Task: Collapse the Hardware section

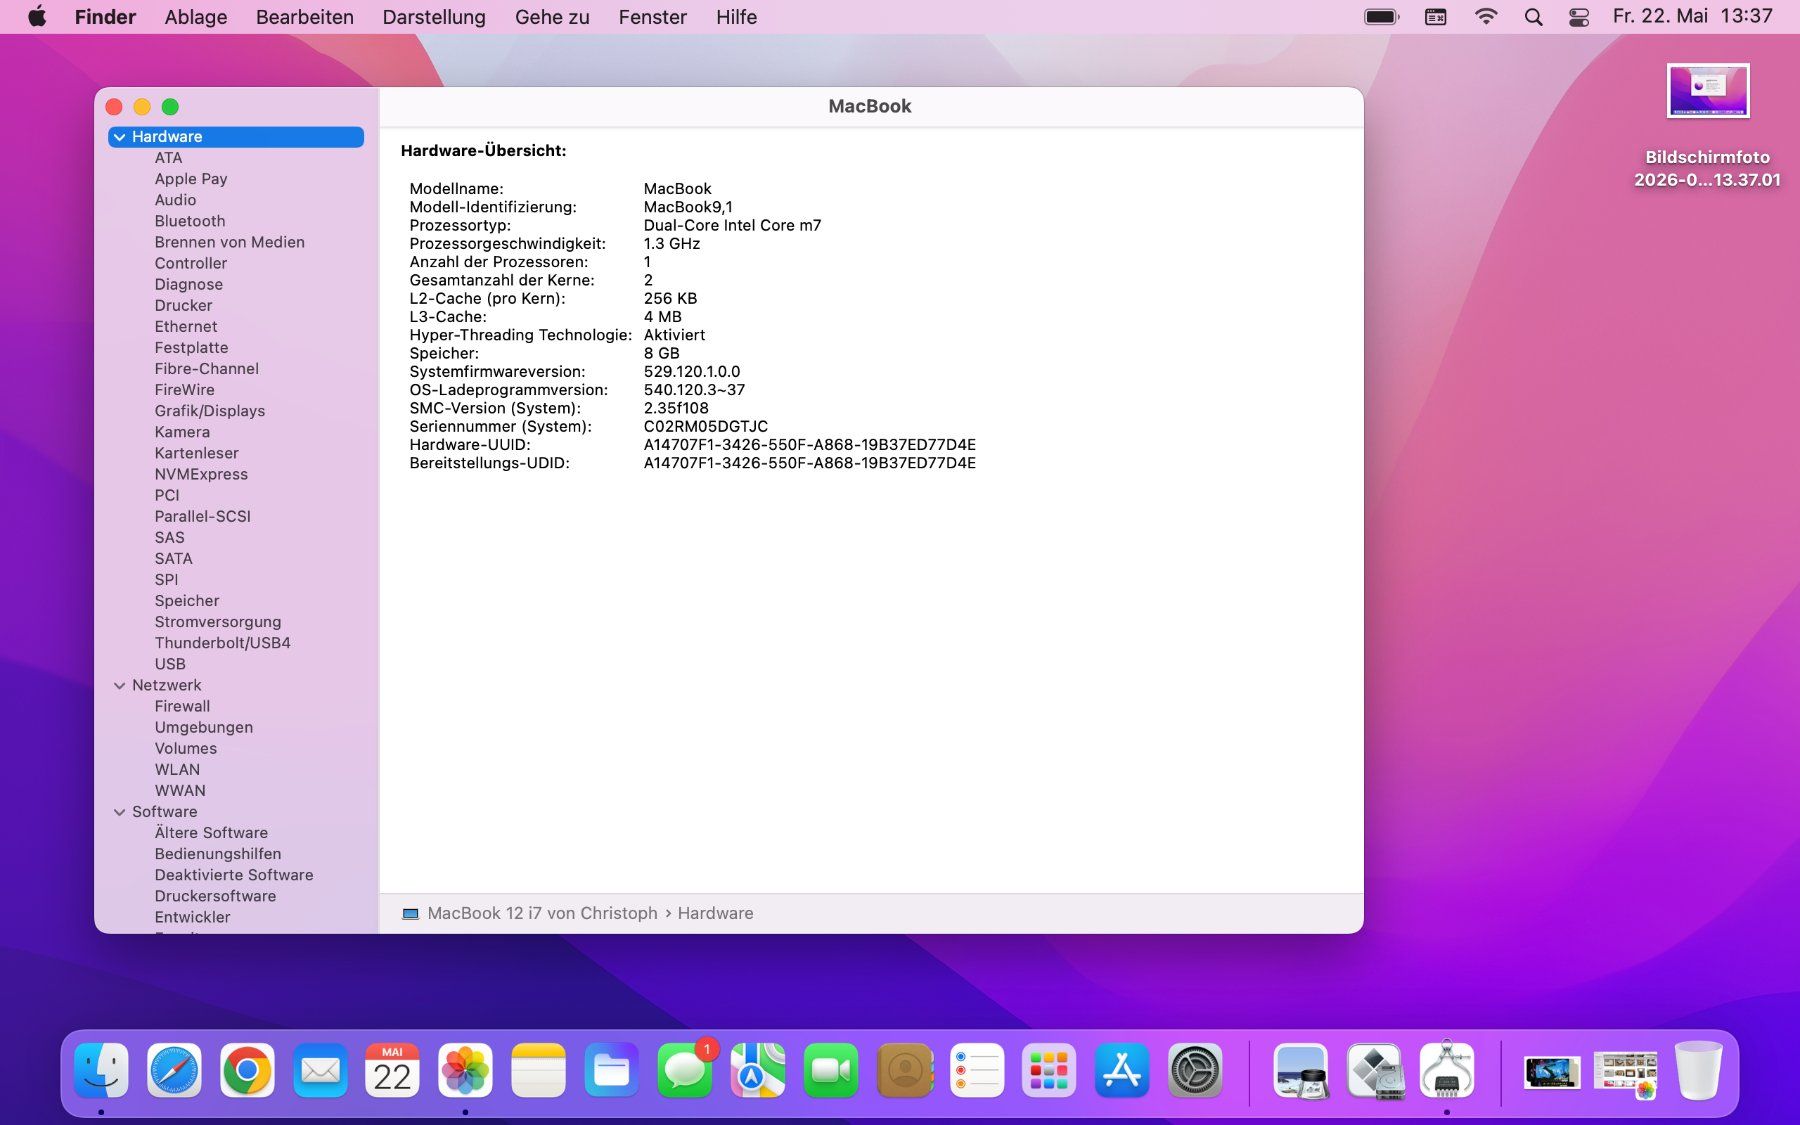Action: pos(120,137)
